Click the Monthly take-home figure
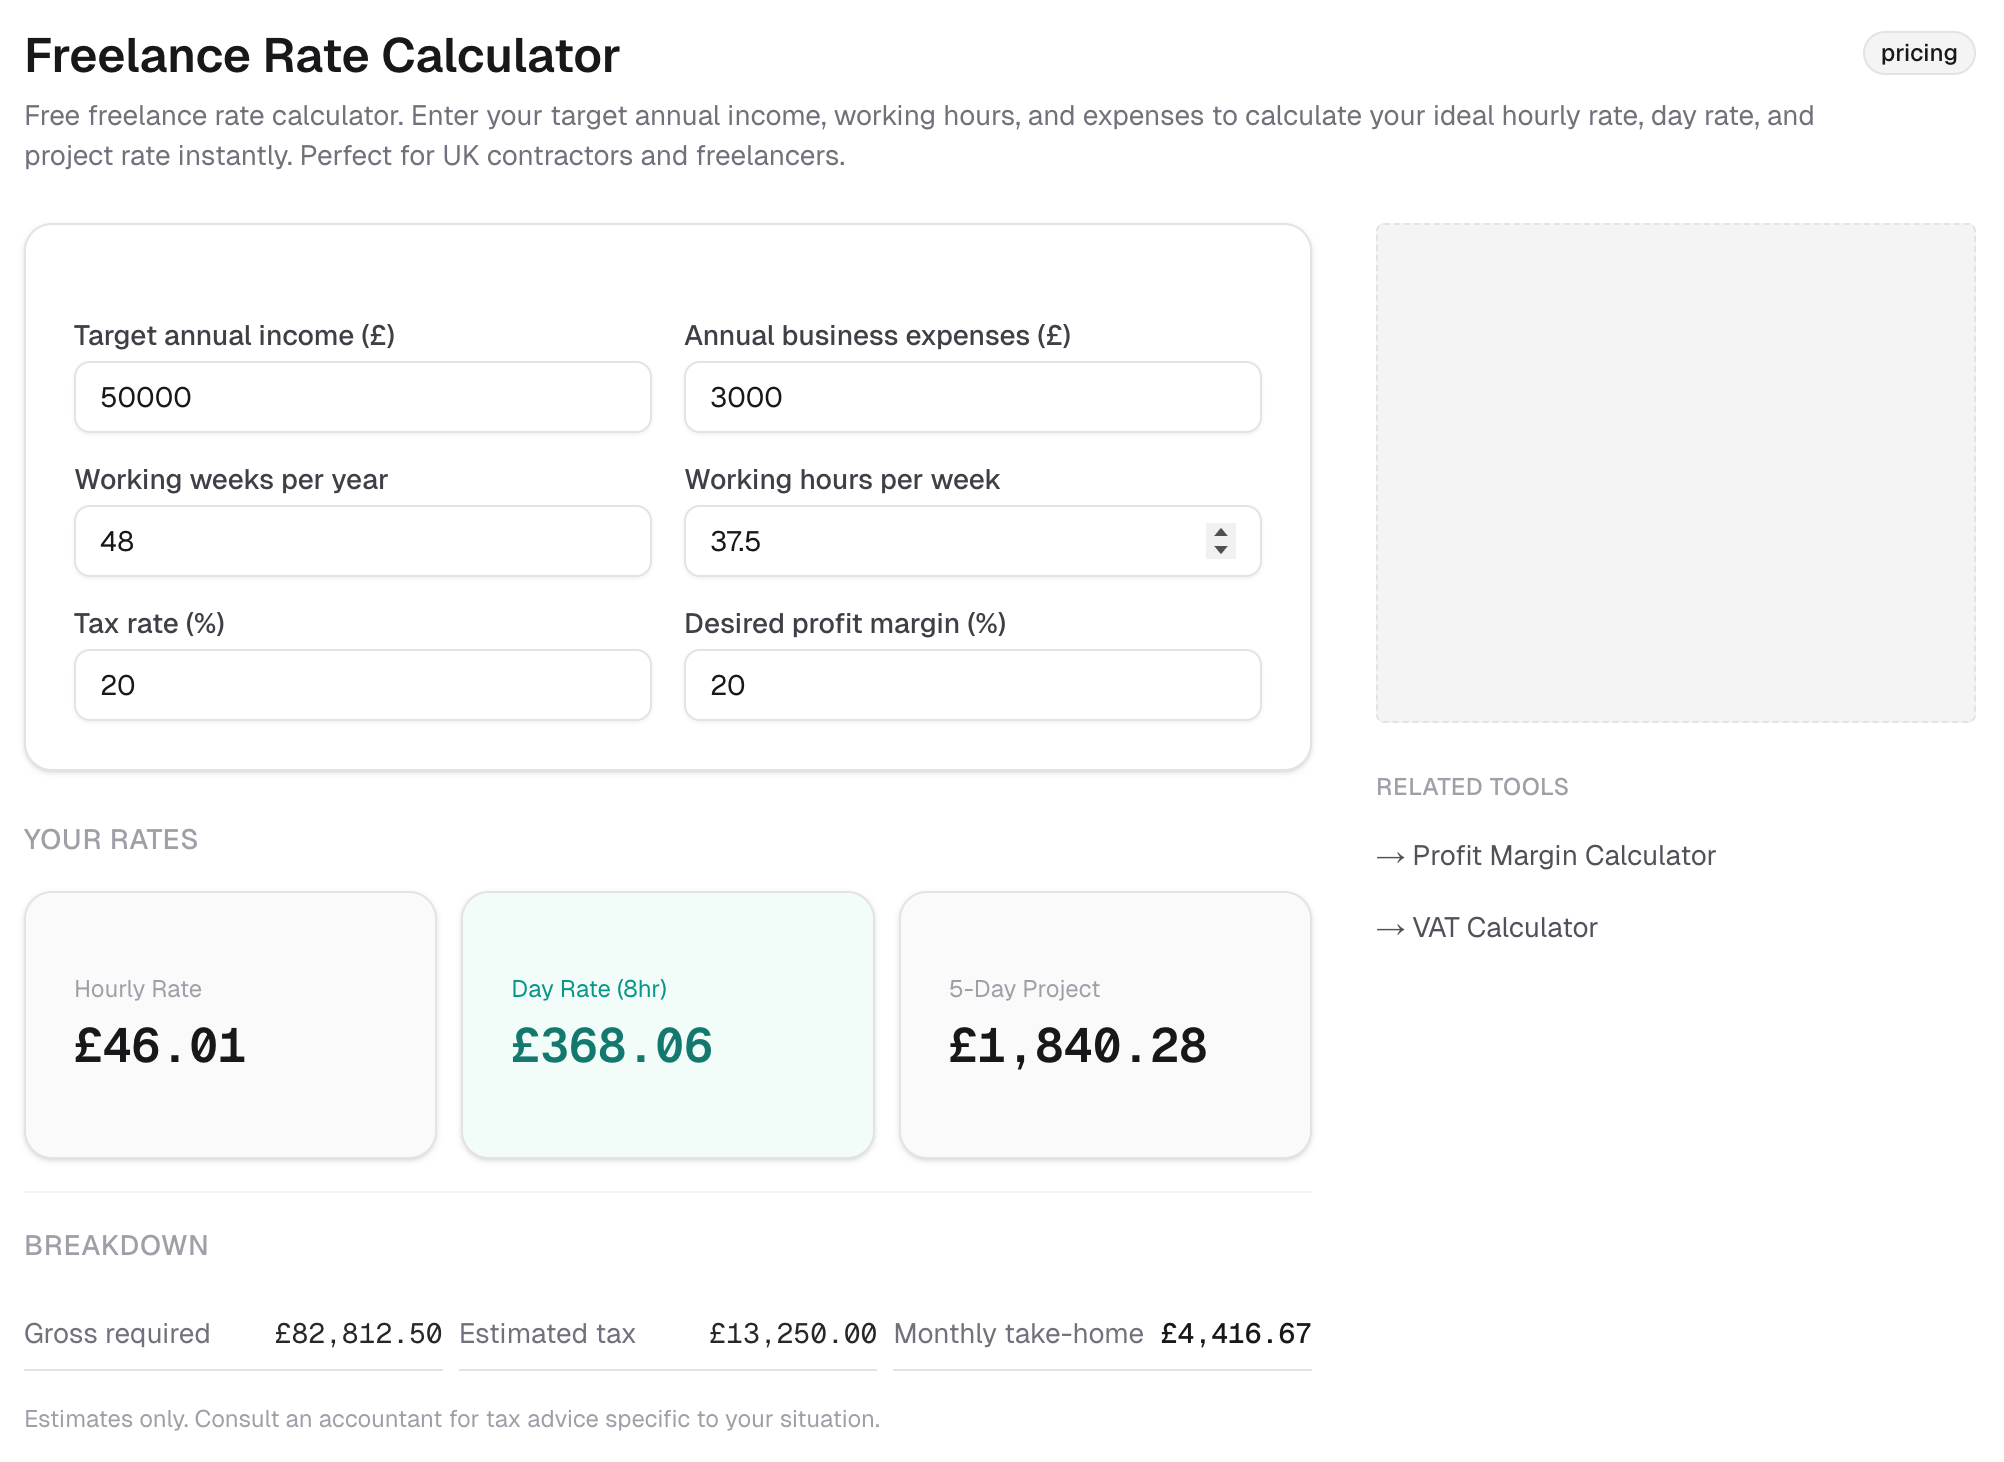Screen dimensions: 2004x1462 pos(1235,1334)
